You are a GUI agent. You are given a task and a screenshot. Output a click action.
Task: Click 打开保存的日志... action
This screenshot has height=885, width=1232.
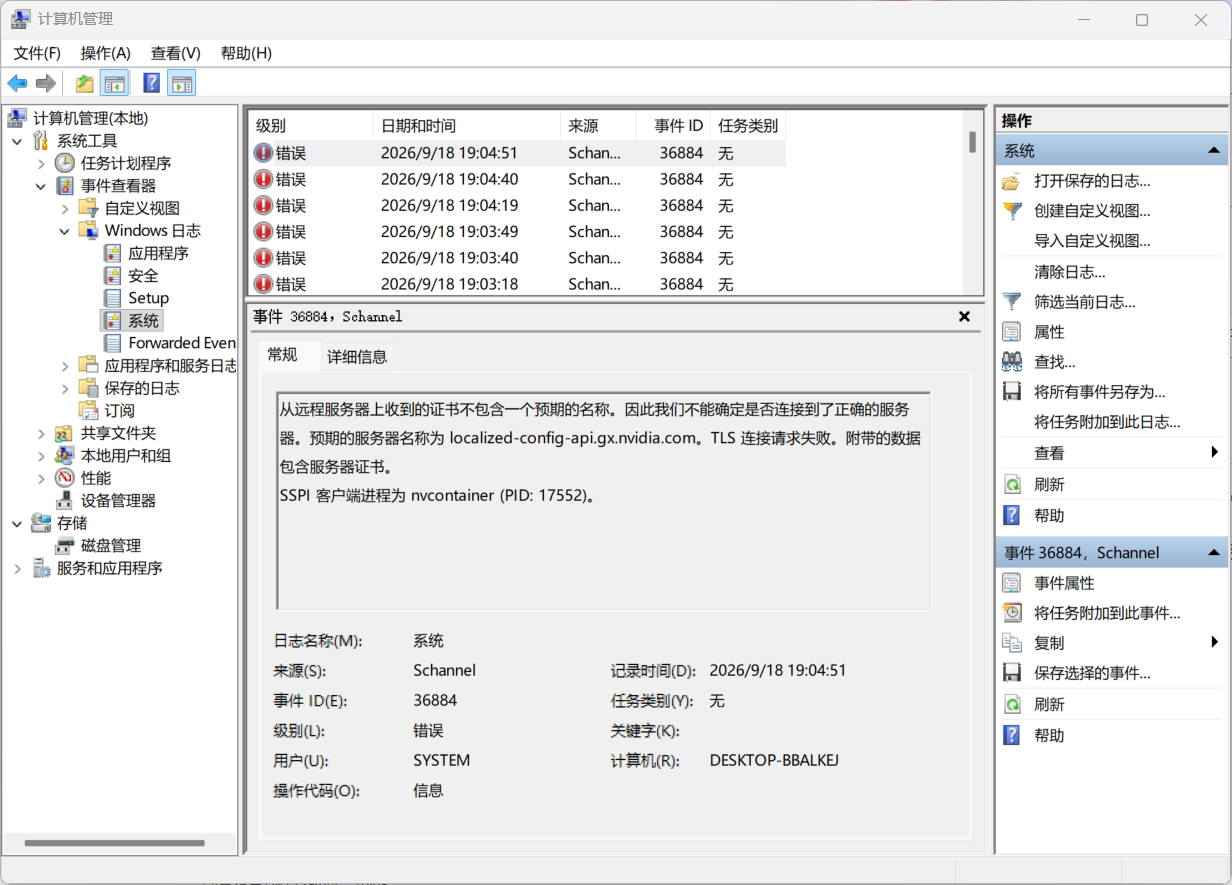(1092, 181)
